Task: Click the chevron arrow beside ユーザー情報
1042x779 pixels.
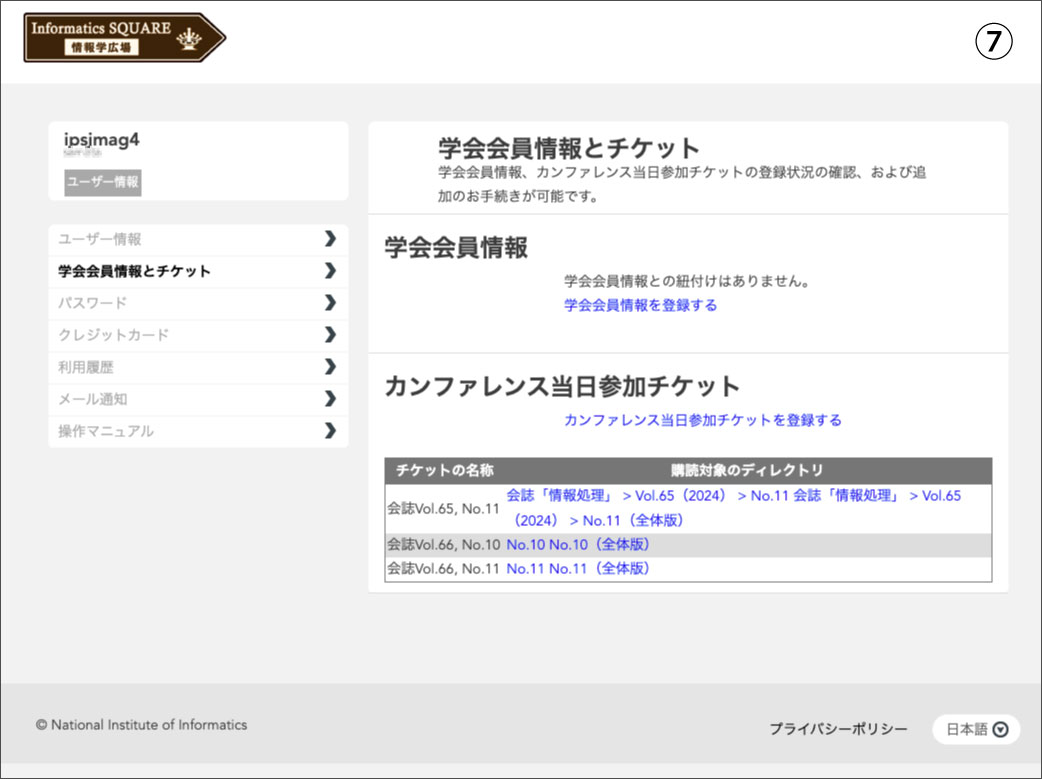Action: [x=330, y=239]
